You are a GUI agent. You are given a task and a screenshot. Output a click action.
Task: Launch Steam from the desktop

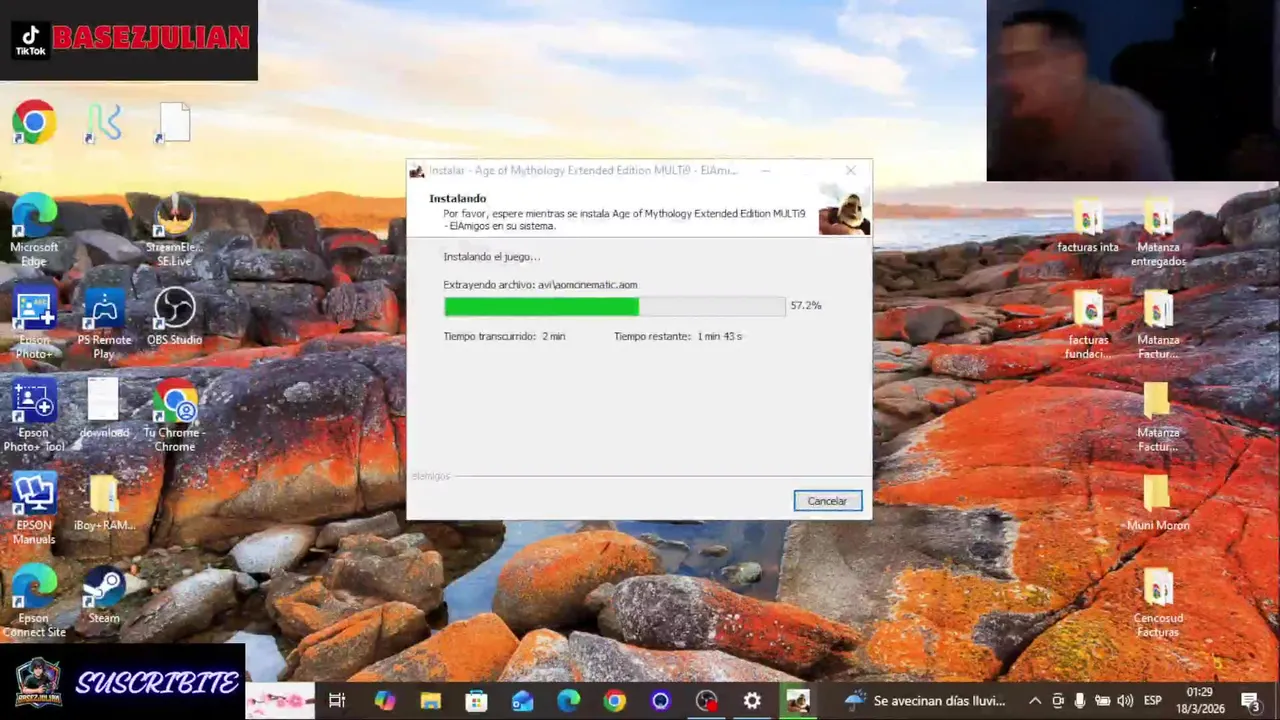tap(104, 595)
